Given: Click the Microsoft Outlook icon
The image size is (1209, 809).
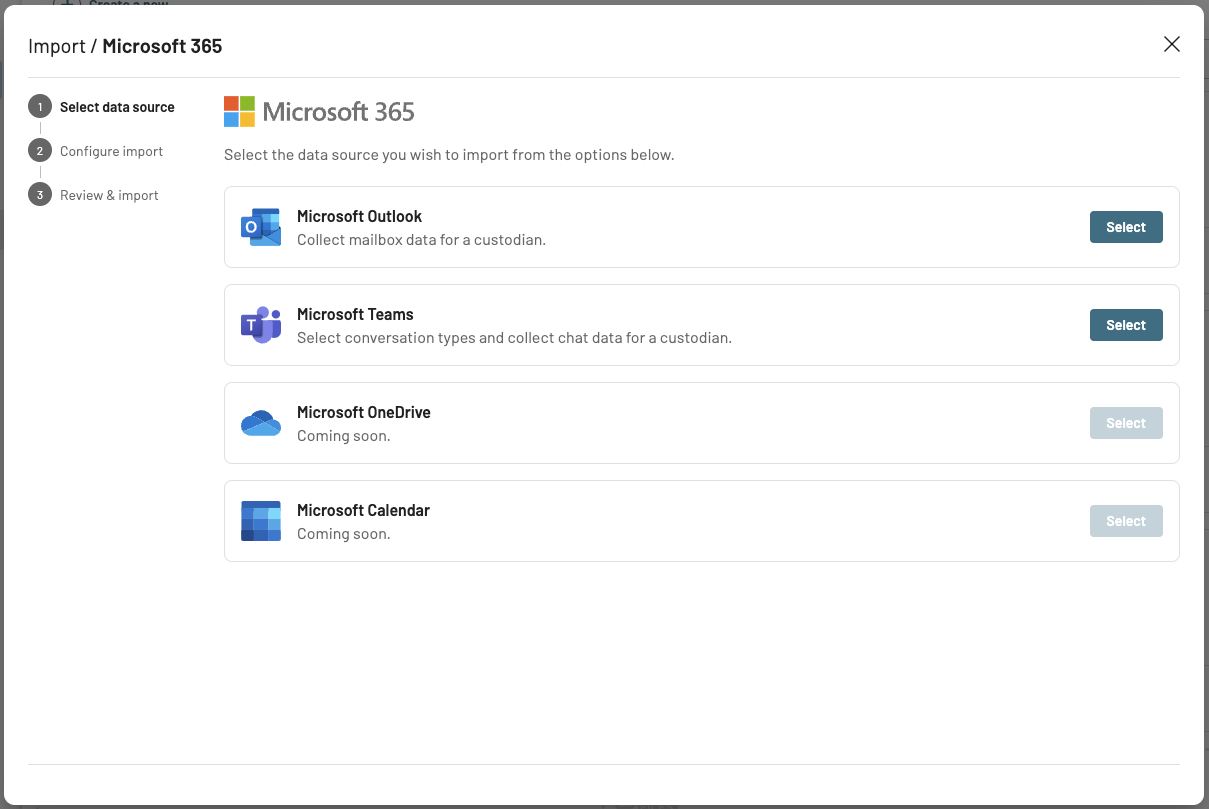Looking at the screenshot, I should 261,227.
